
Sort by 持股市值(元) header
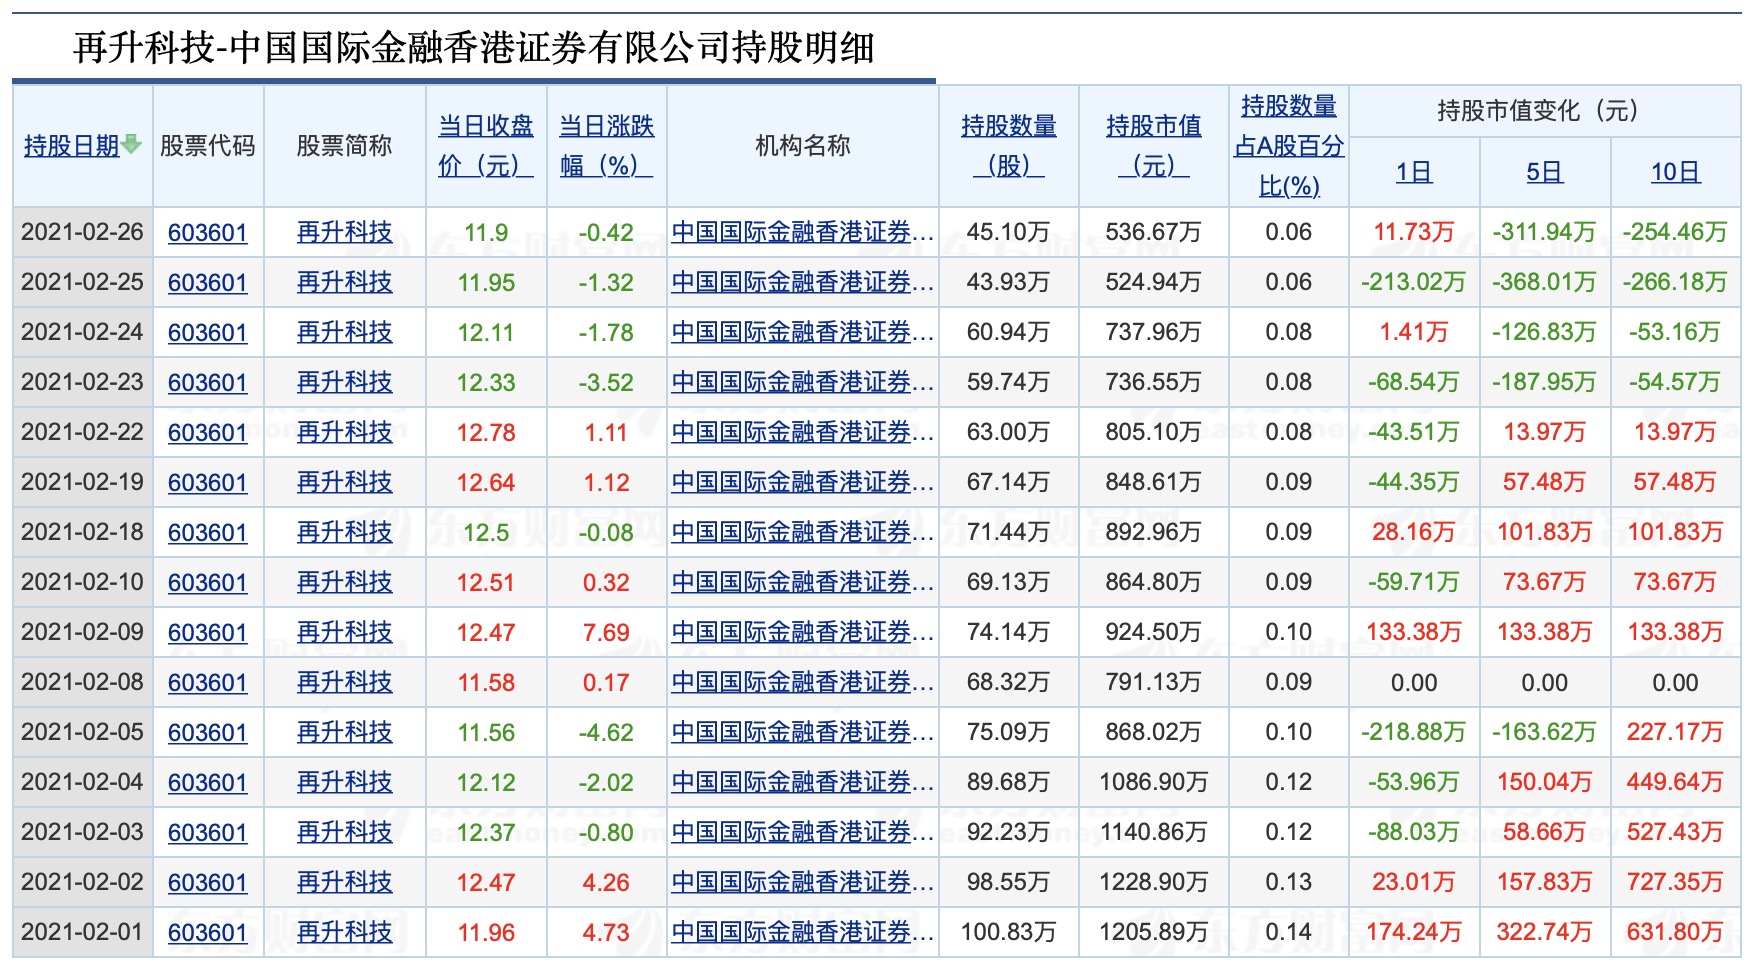(1154, 146)
